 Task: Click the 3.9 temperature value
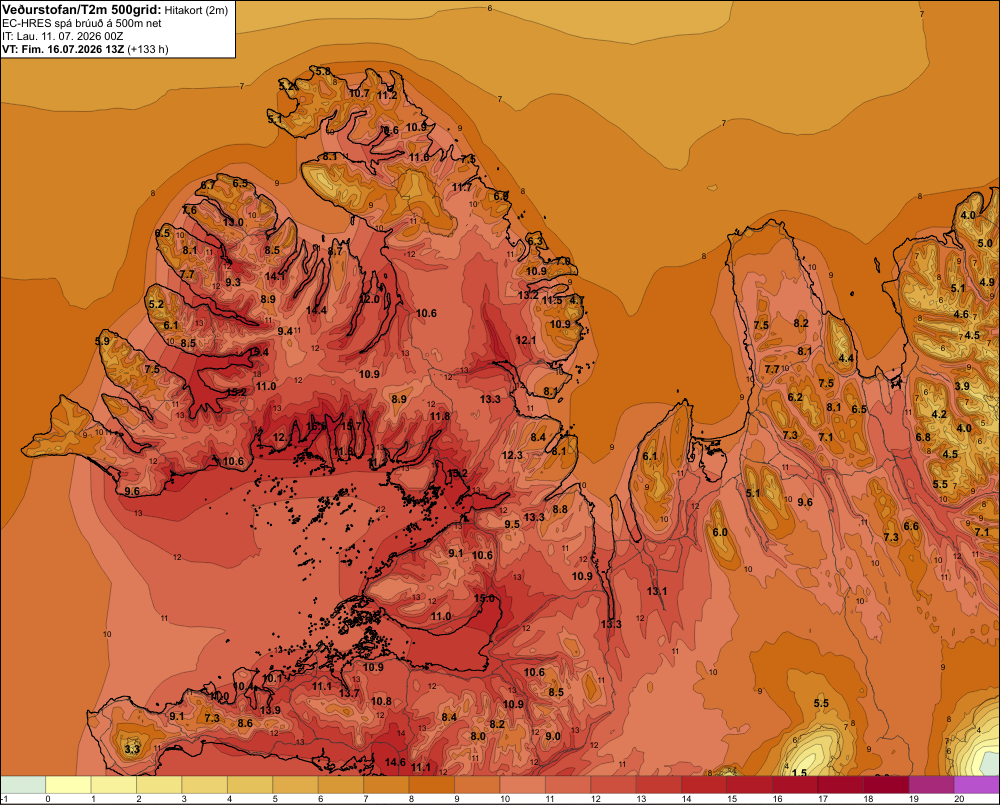[x=962, y=386]
